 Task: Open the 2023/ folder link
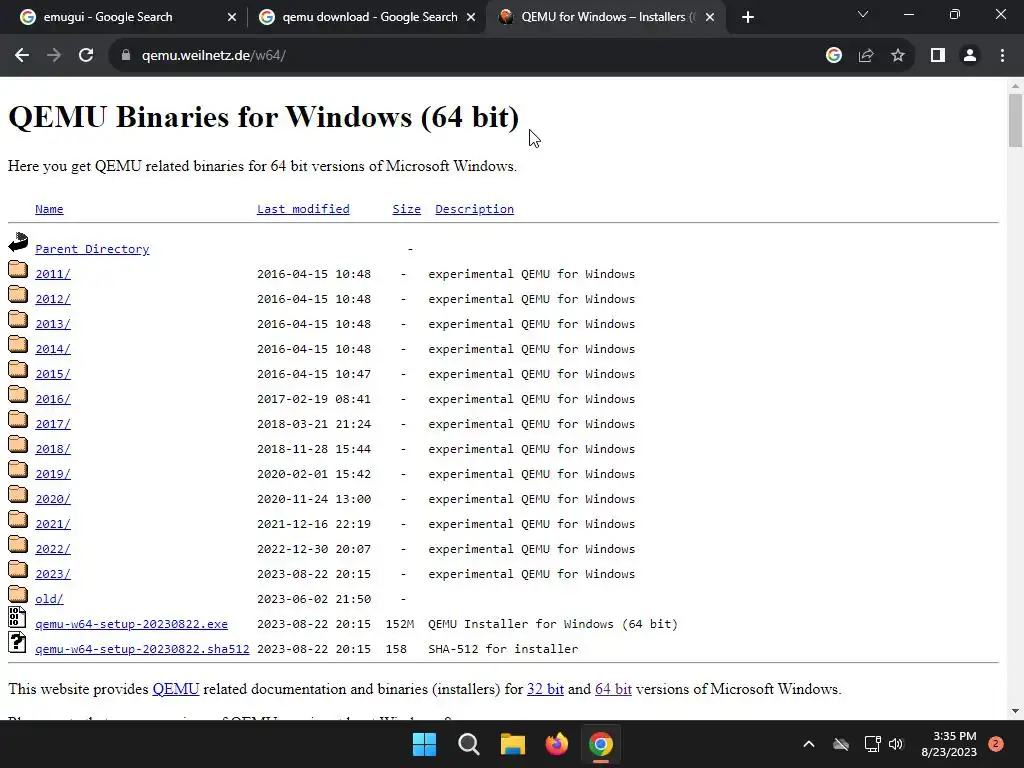coord(53,574)
